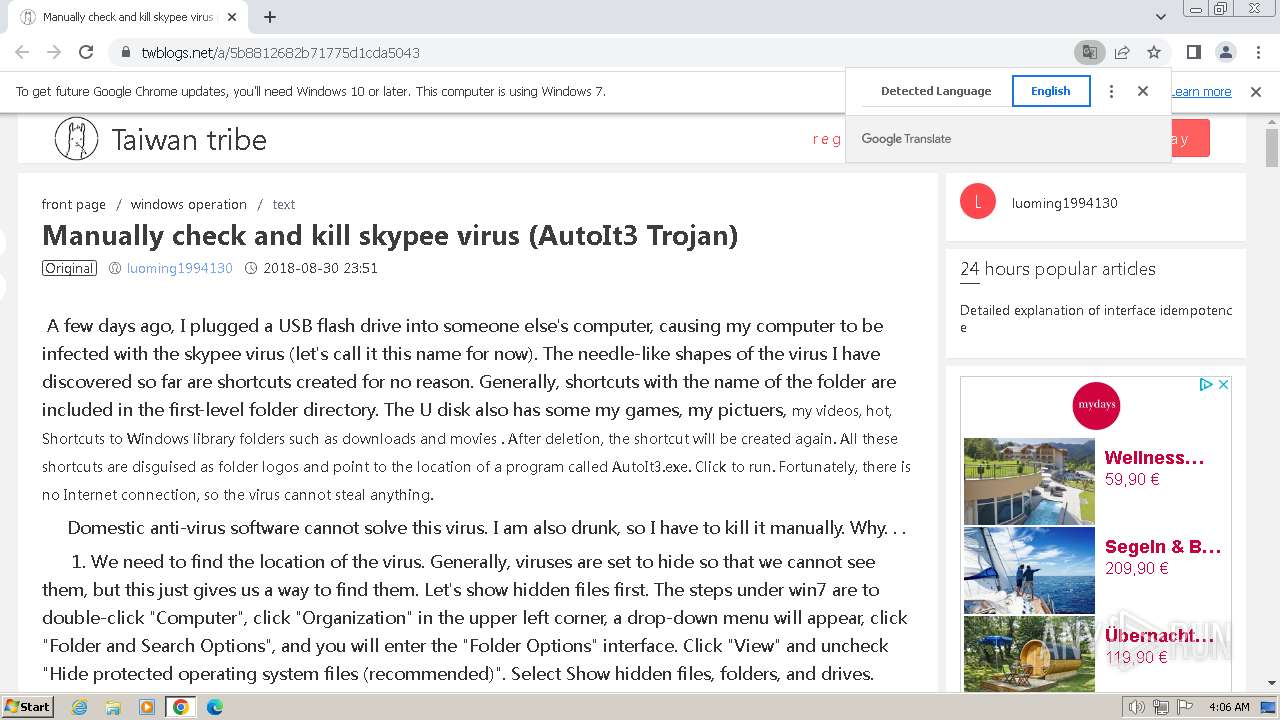Share this page icon
Viewport: 1280px width, 720px height.
[1122, 52]
